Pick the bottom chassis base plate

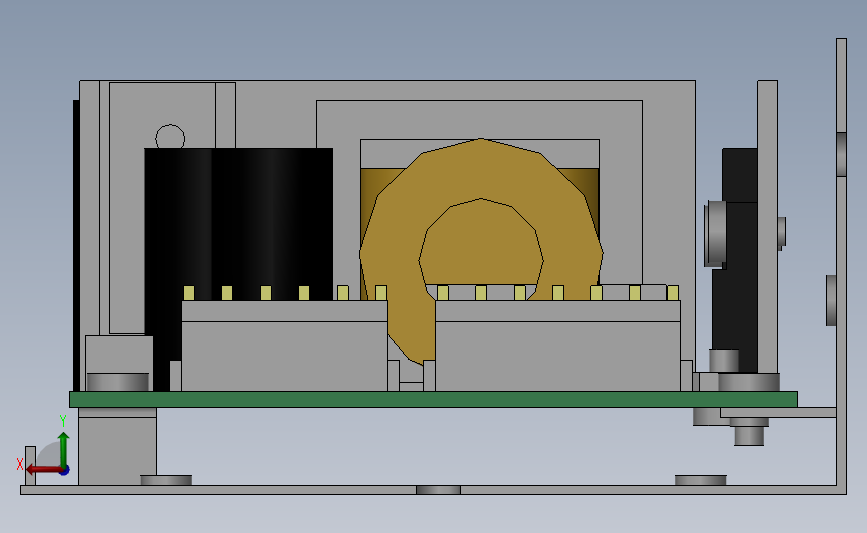tap(434, 490)
